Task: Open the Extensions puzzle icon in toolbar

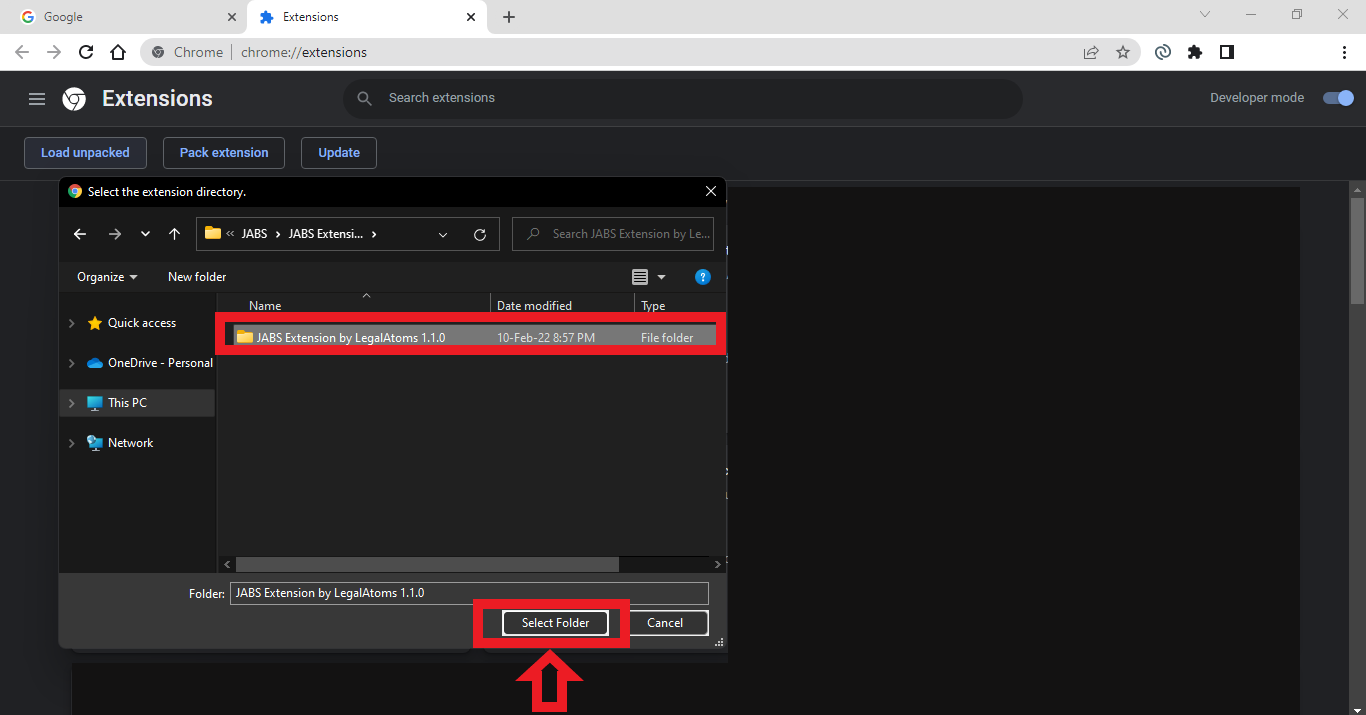Action: [1195, 51]
